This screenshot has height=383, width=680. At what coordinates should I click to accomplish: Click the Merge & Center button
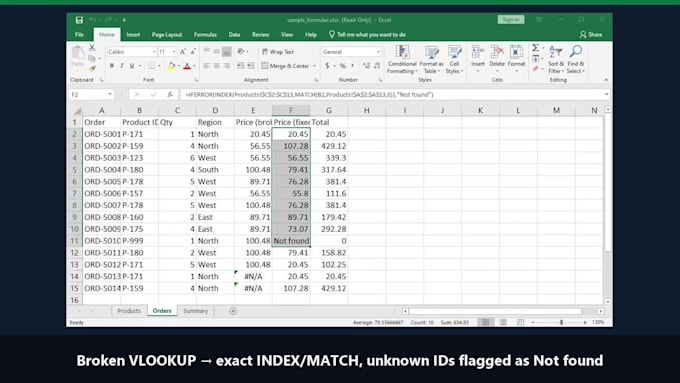285,66
